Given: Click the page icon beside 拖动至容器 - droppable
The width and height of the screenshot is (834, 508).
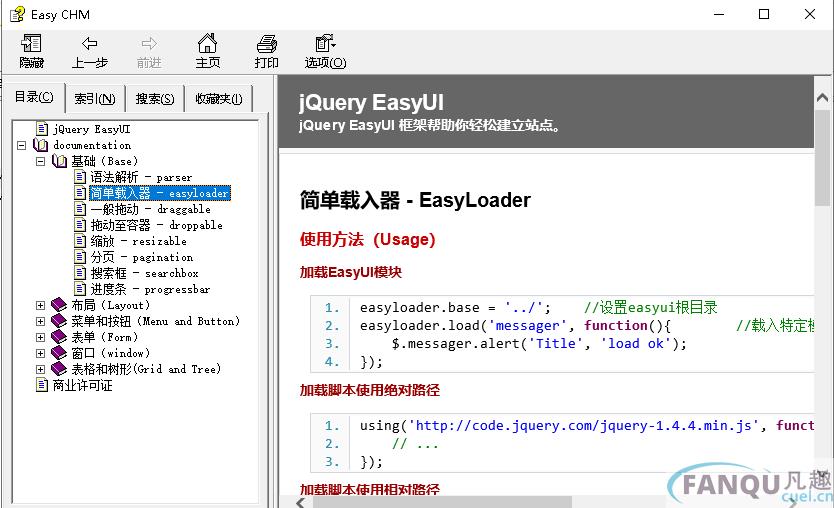Looking at the screenshot, I should 80,224.
